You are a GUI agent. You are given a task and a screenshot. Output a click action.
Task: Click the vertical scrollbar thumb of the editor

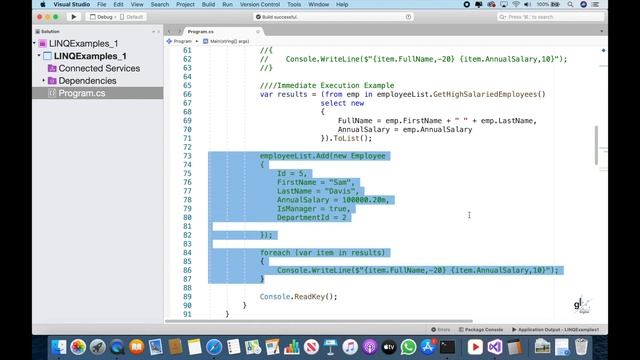point(596,145)
